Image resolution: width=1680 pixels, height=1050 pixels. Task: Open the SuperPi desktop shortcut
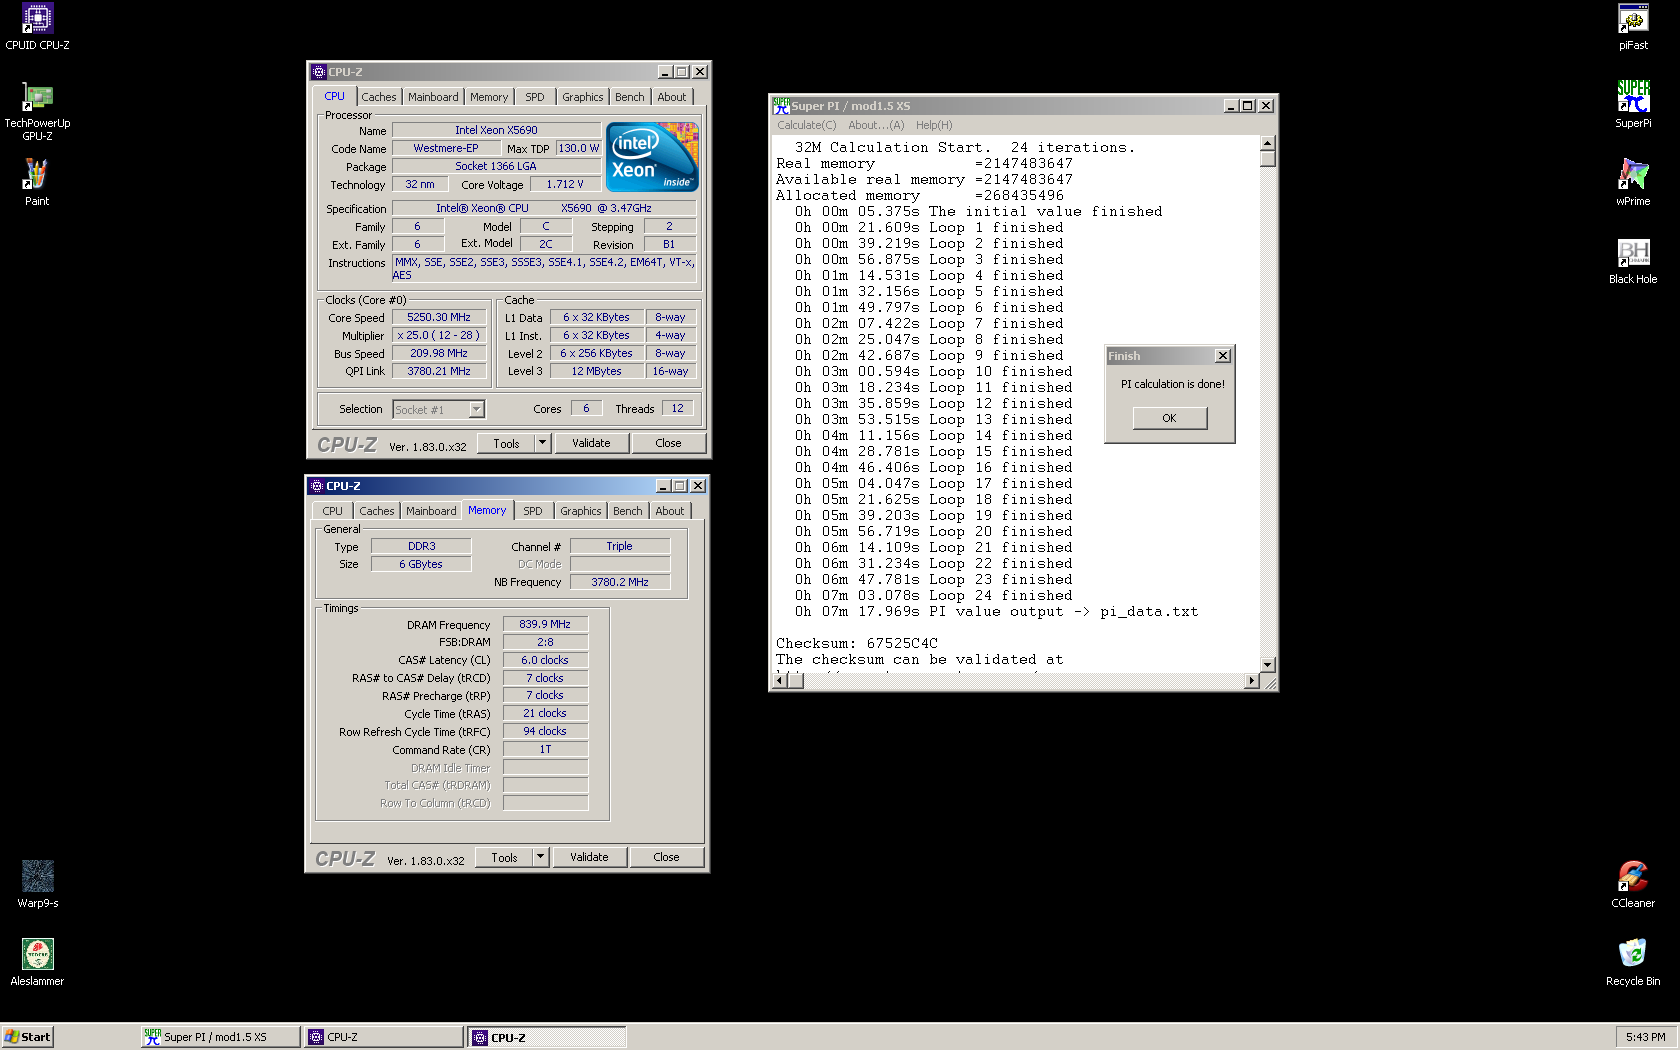point(1633,105)
